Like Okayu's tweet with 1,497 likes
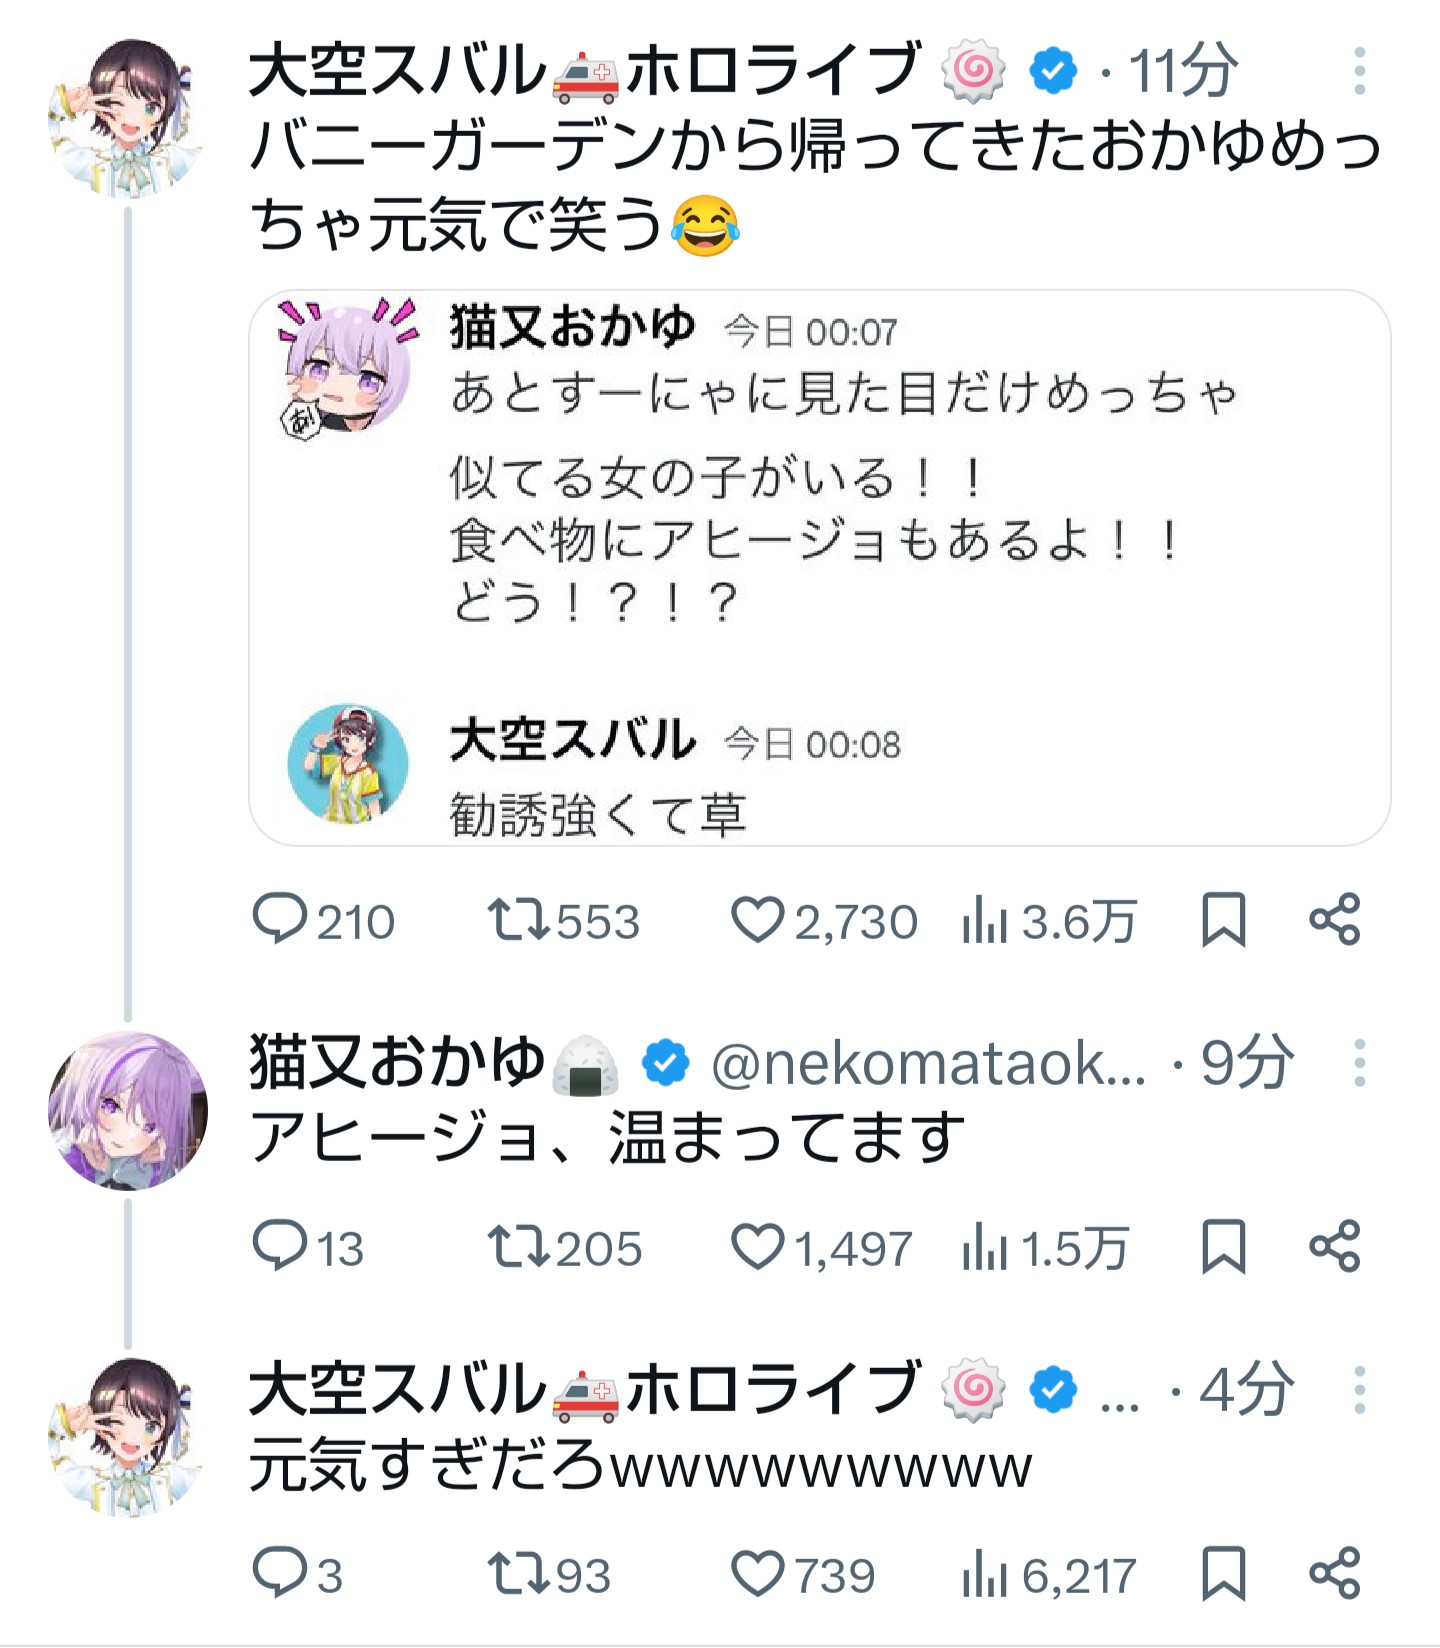This screenshot has height=1648, width=1440. (757, 1246)
